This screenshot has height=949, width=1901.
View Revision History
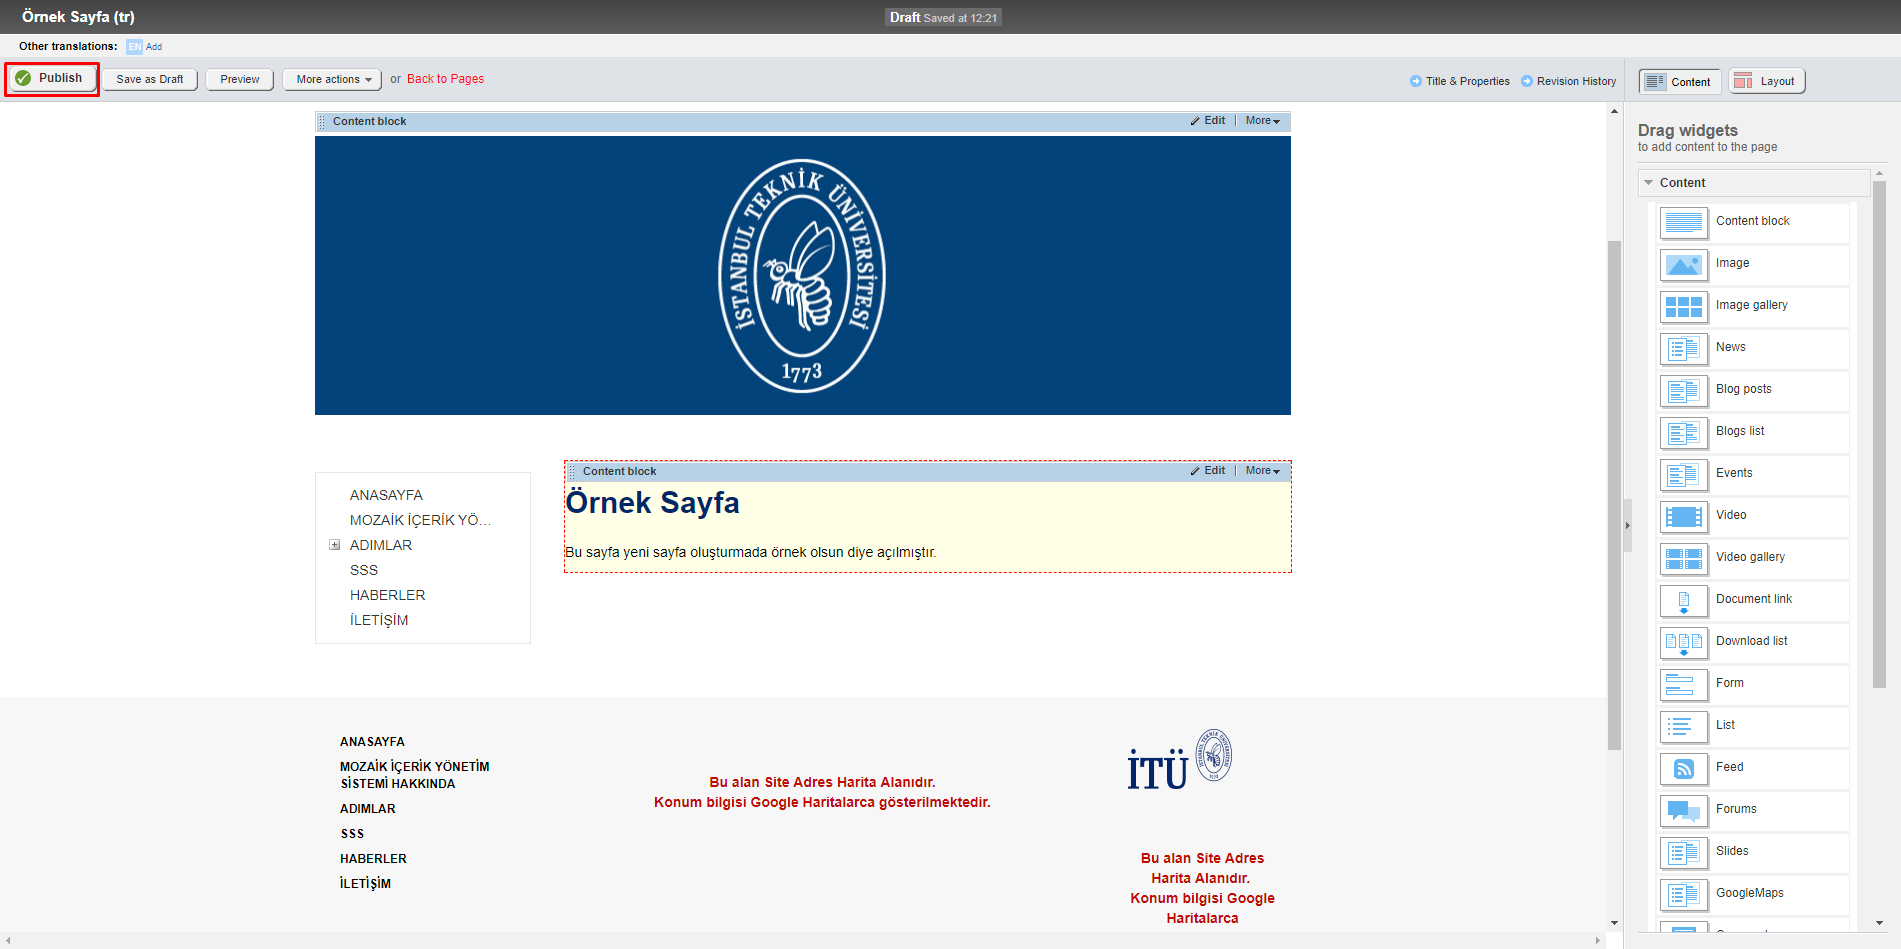point(1576,82)
